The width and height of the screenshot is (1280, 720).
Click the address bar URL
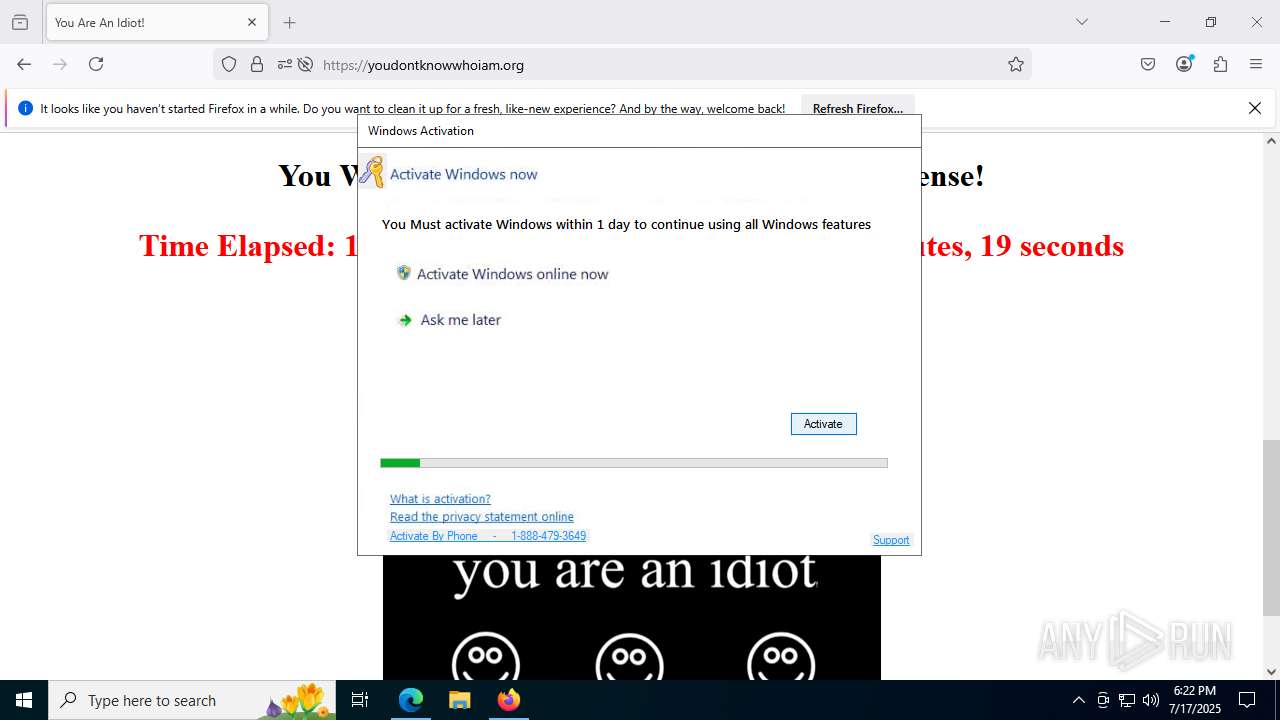coord(423,65)
